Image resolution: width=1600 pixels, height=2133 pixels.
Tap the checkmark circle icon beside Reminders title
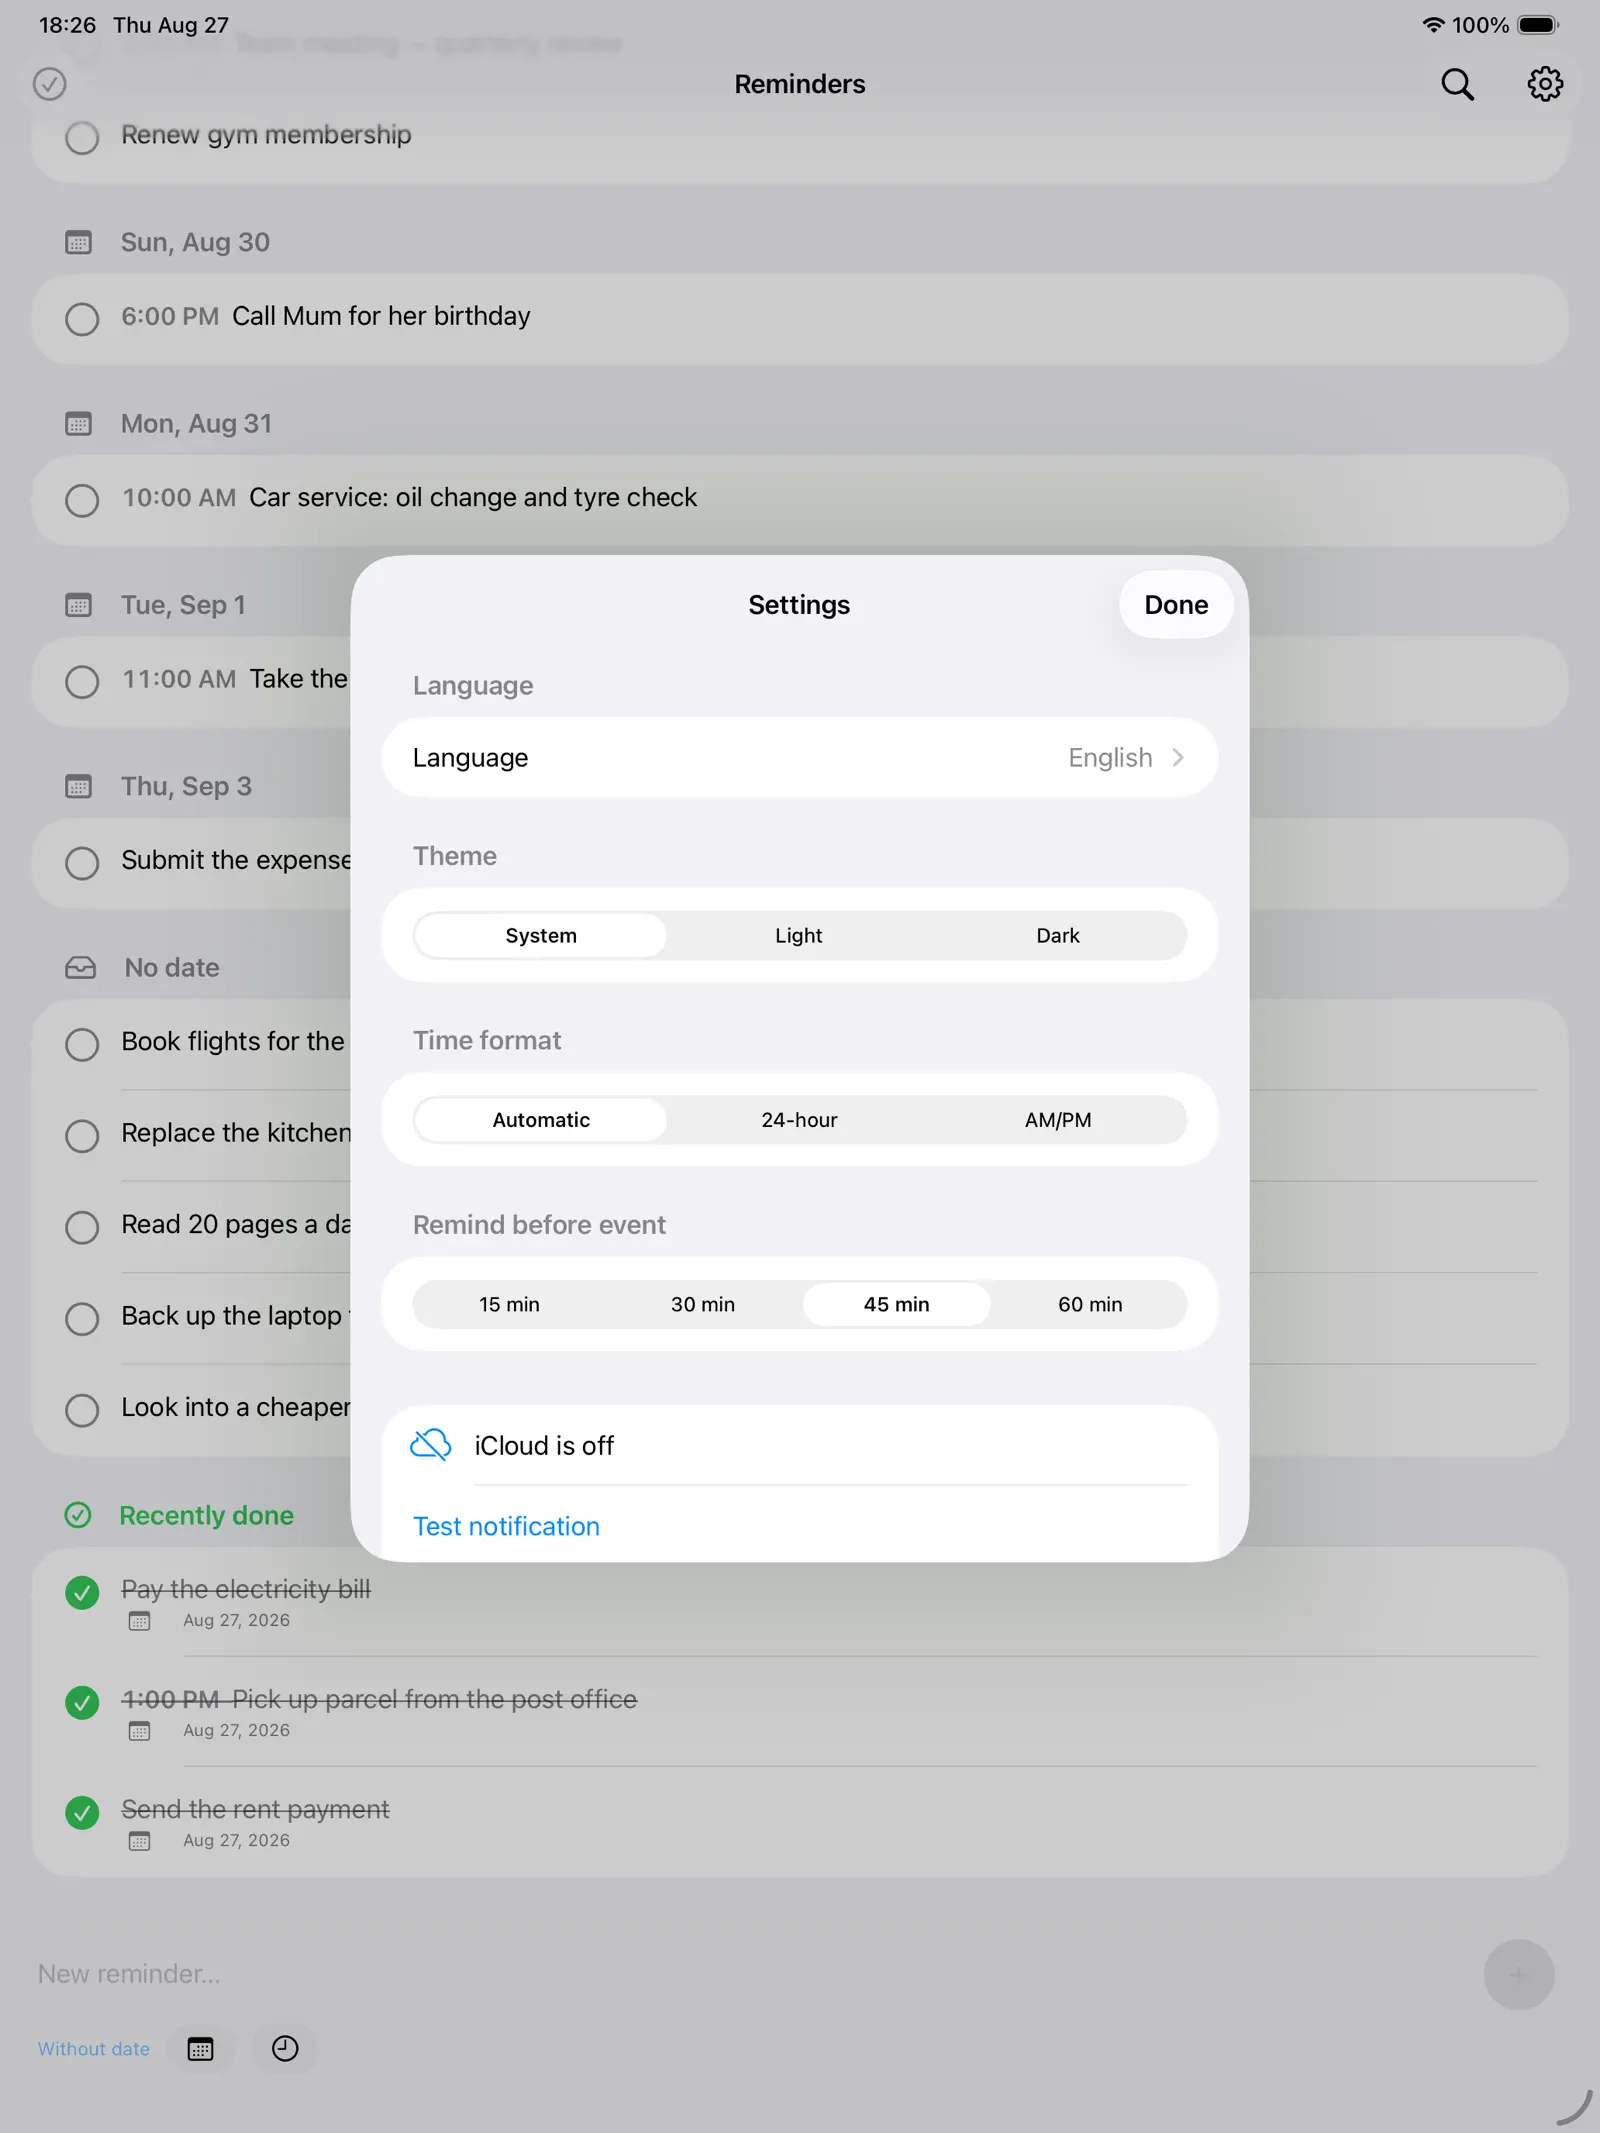[50, 84]
